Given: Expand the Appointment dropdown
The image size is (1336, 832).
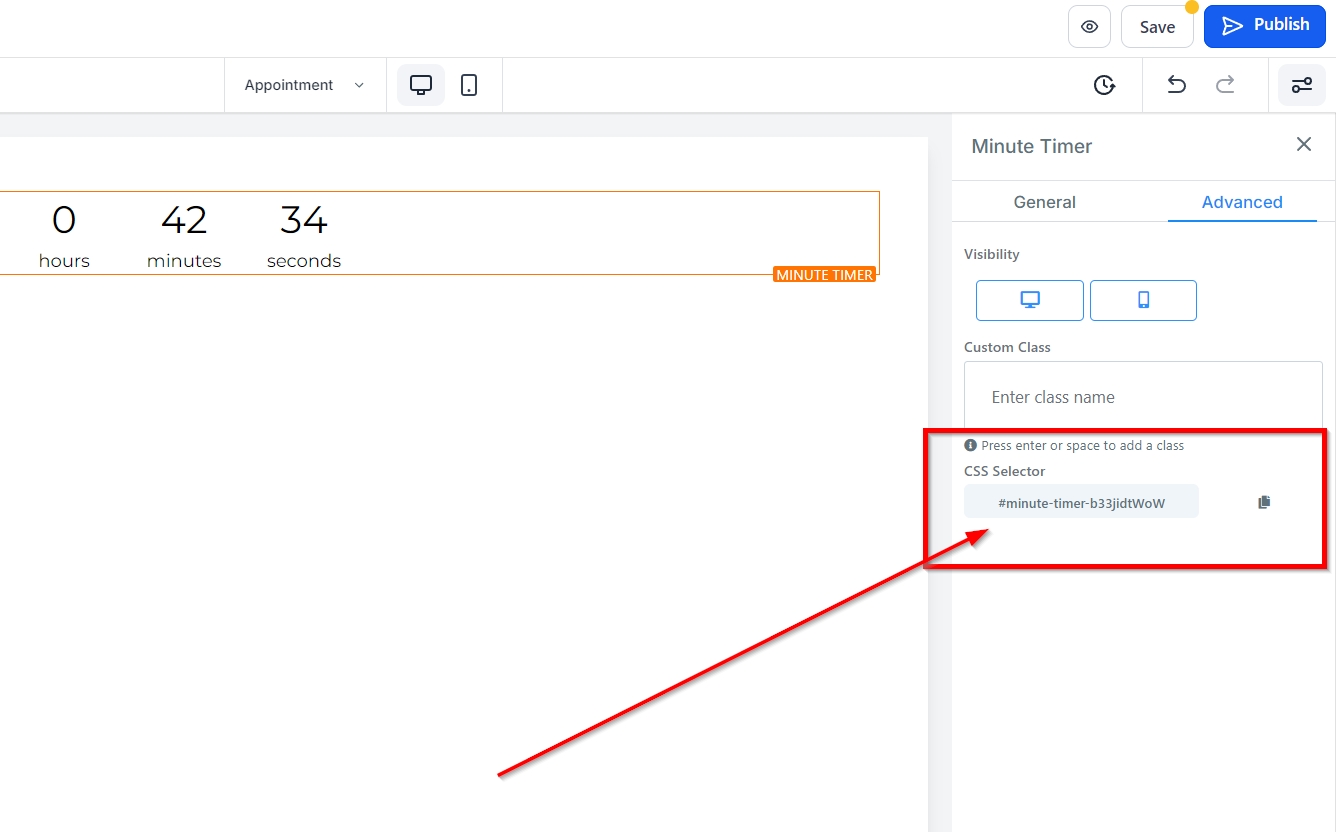Looking at the screenshot, I should pyautogui.click(x=304, y=85).
